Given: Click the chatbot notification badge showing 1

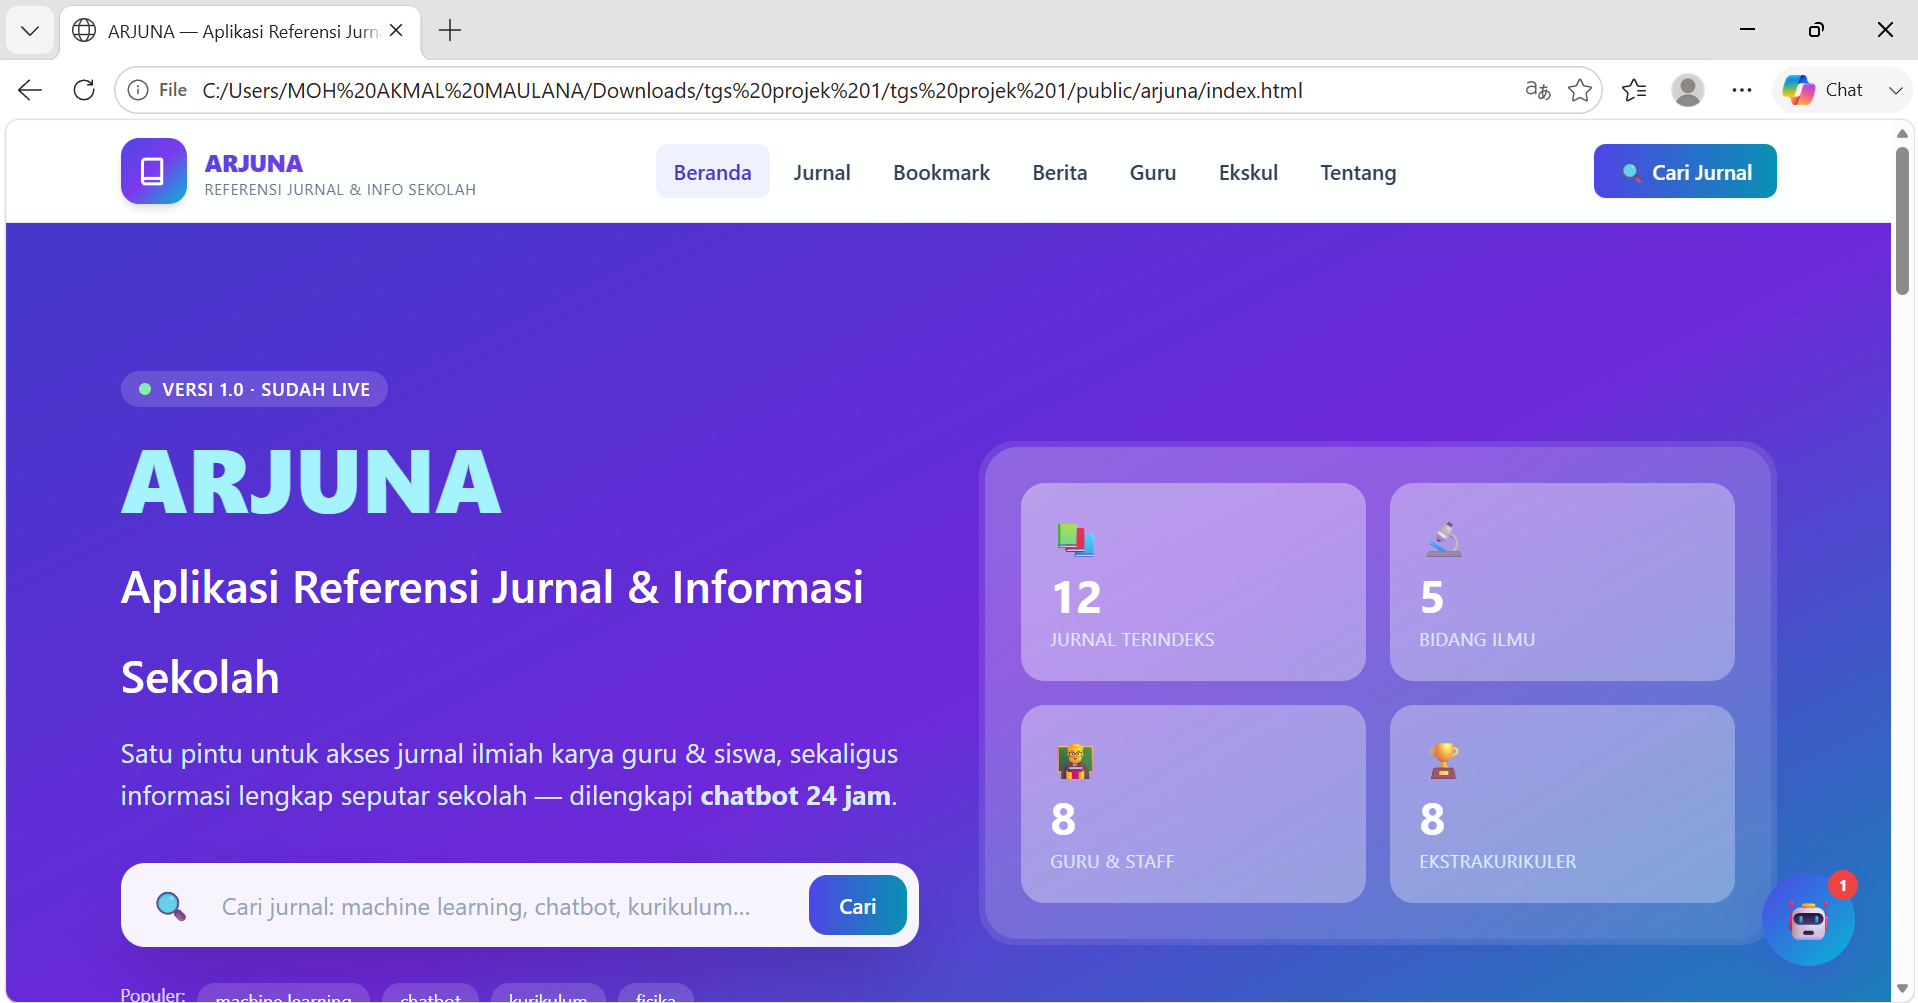Looking at the screenshot, I should 1842,885.
